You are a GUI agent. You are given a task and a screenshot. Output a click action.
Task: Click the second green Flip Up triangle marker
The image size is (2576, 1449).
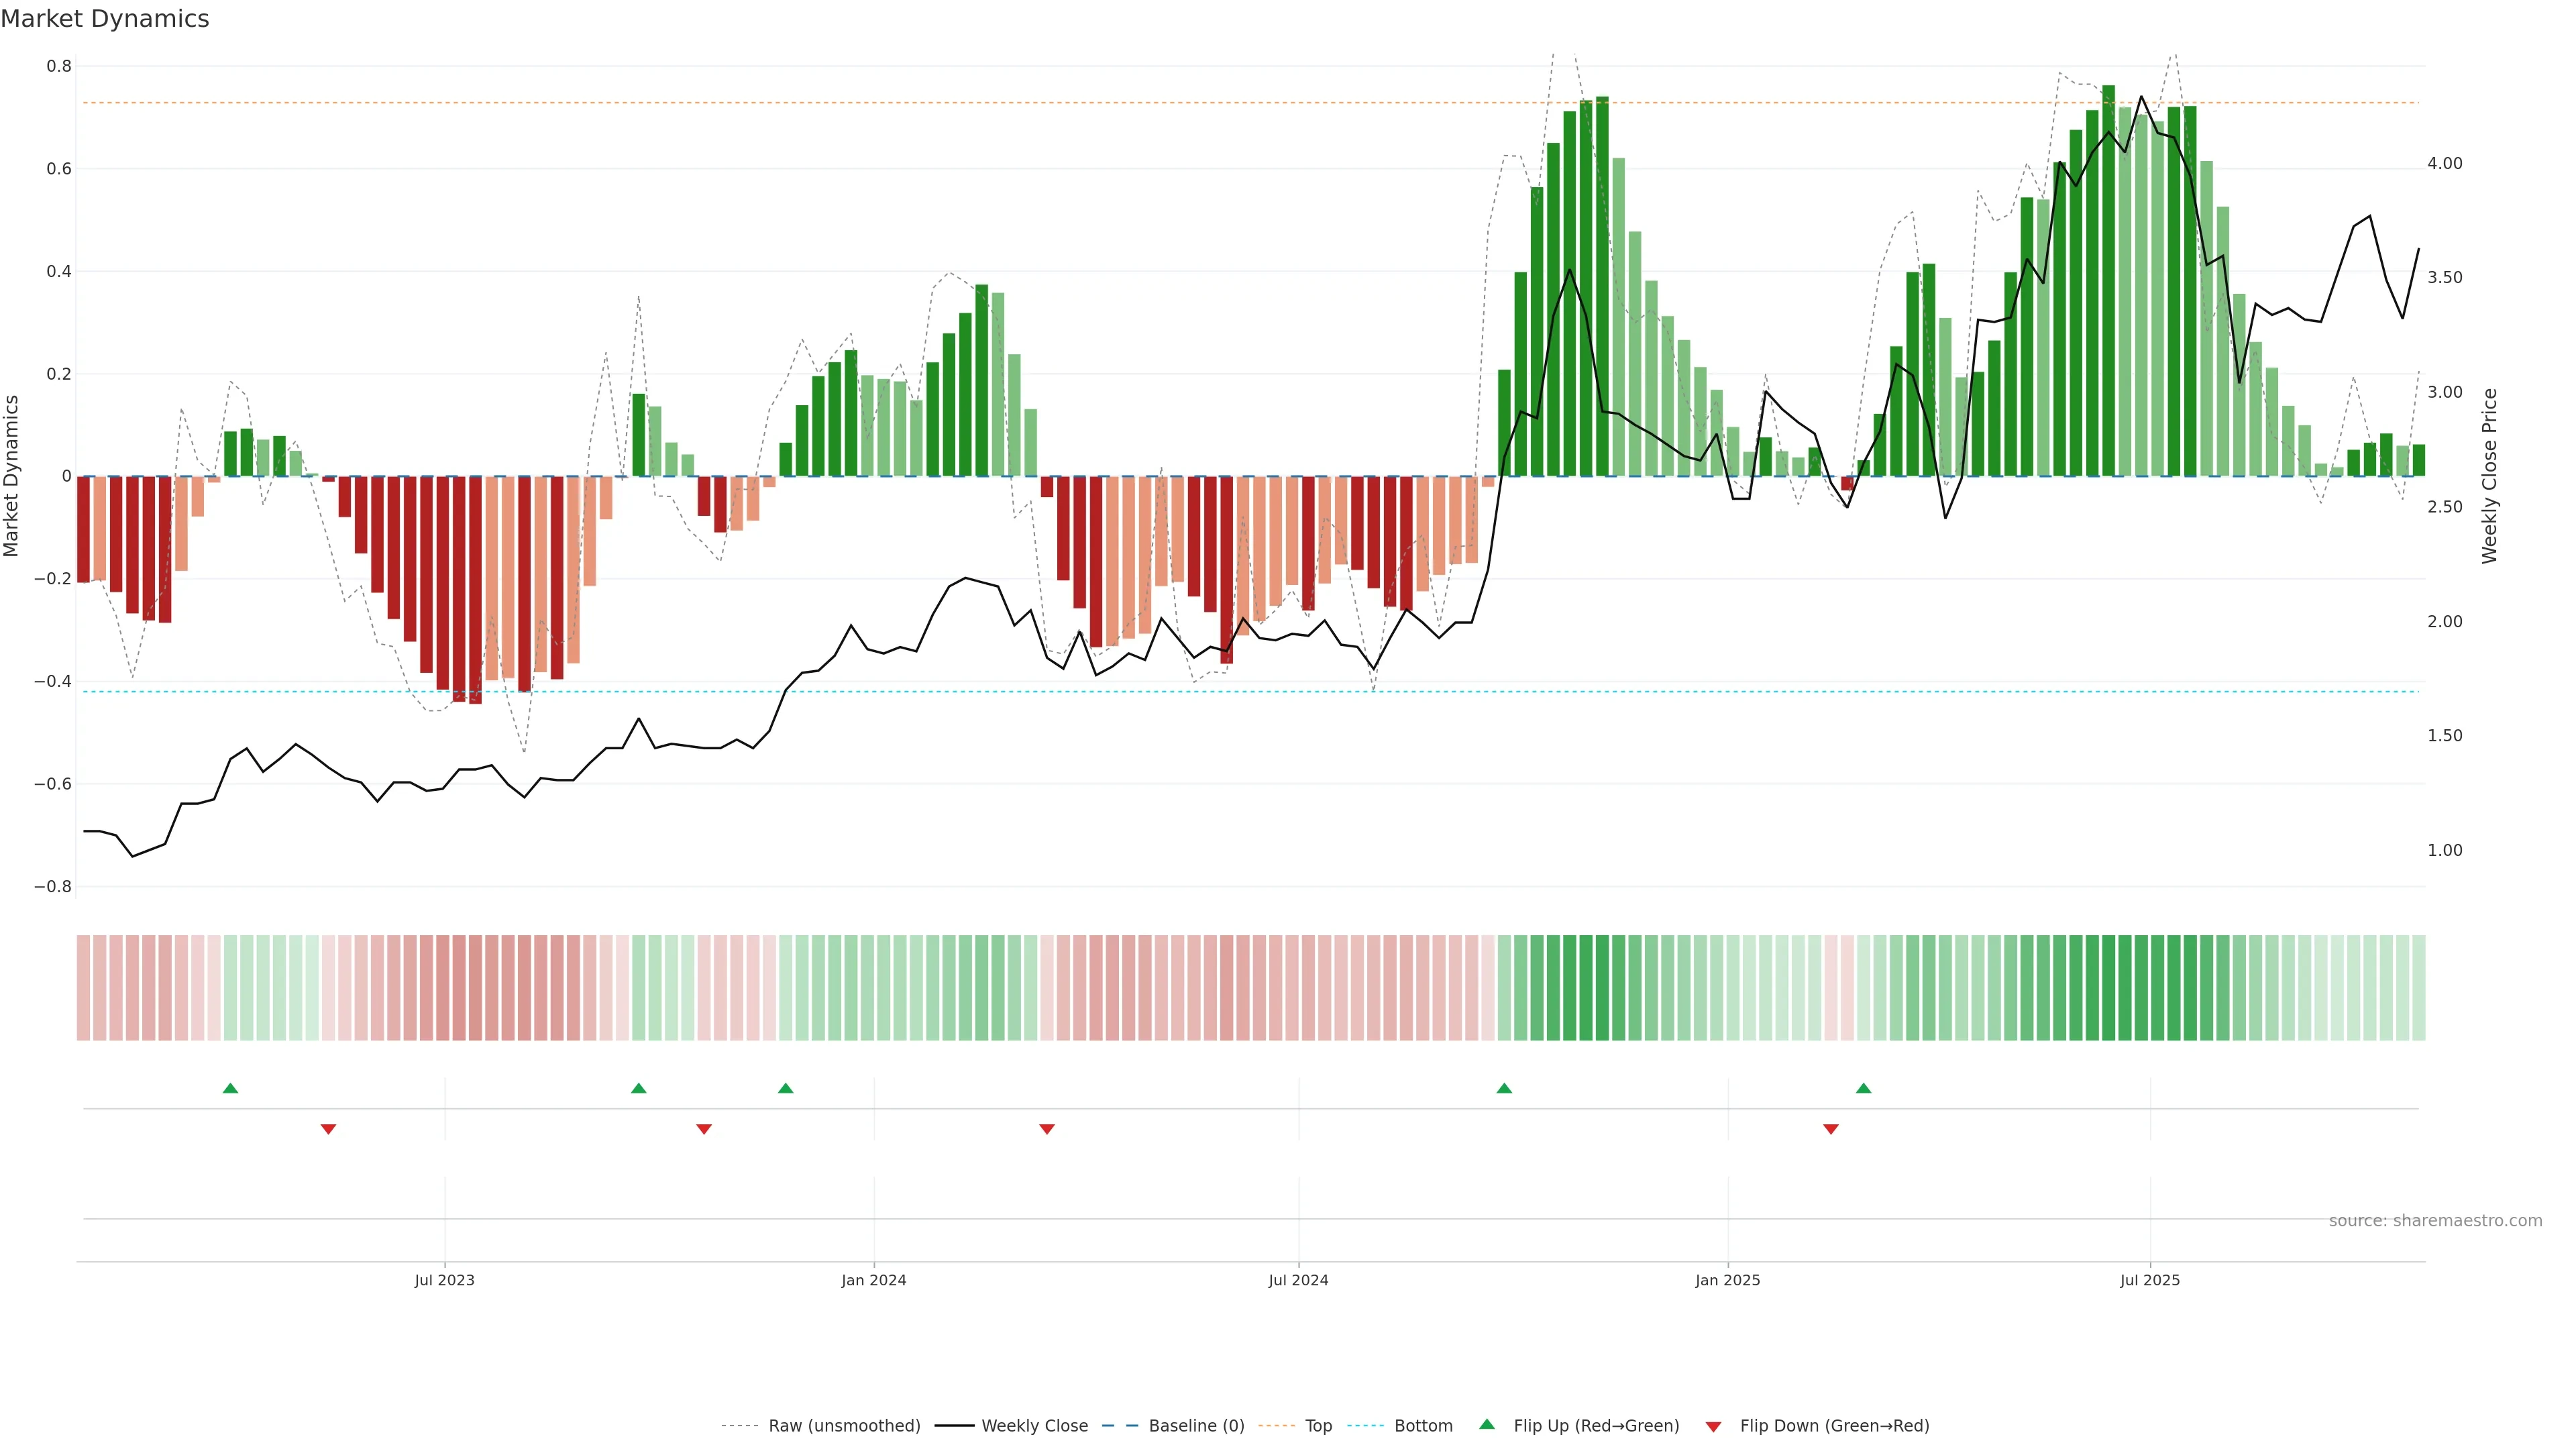pos(639,1088)
